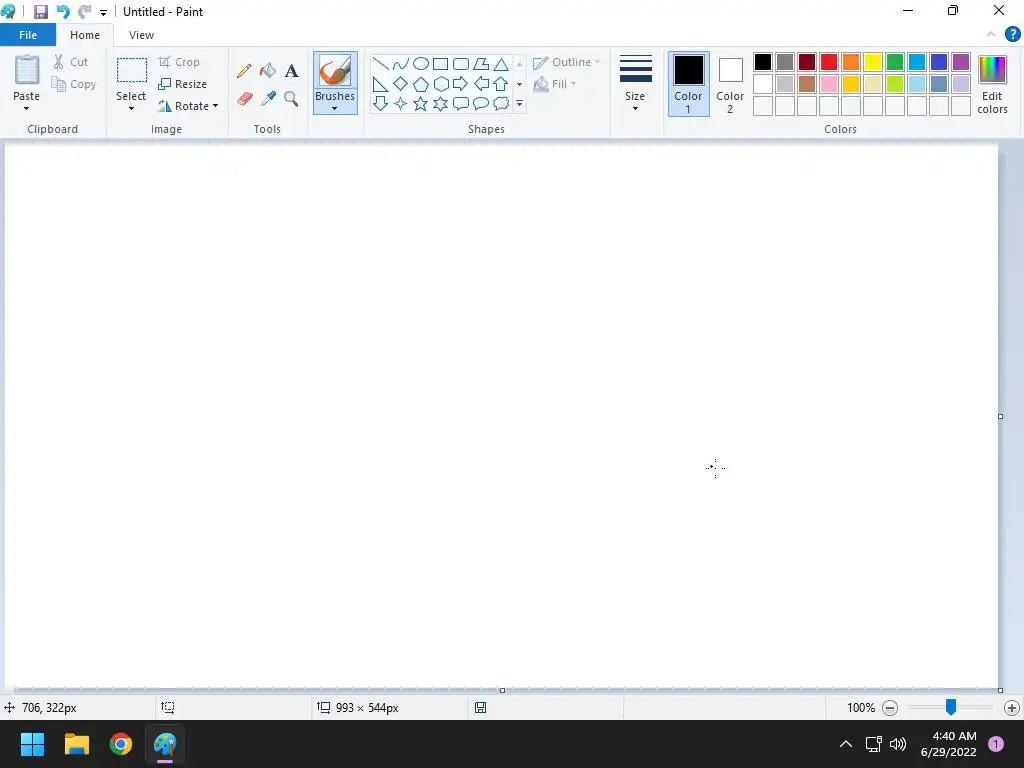Click the Resize button
The image size is (1024, 768).
click(x=183, y=84)
